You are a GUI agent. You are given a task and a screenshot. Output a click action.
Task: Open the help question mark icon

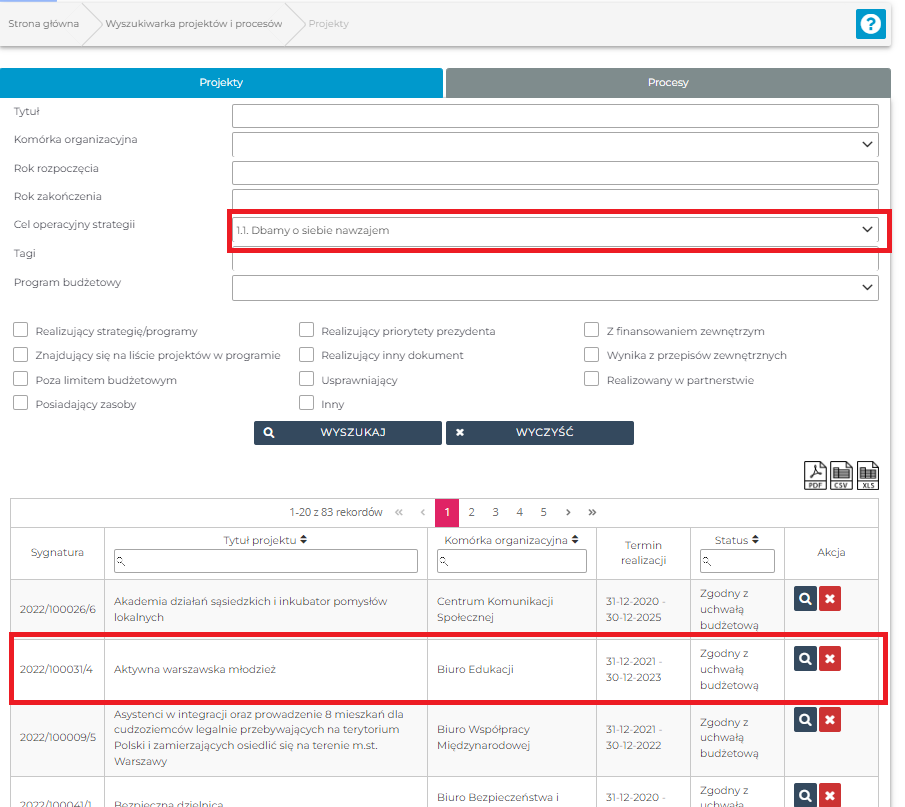(870, 24)
